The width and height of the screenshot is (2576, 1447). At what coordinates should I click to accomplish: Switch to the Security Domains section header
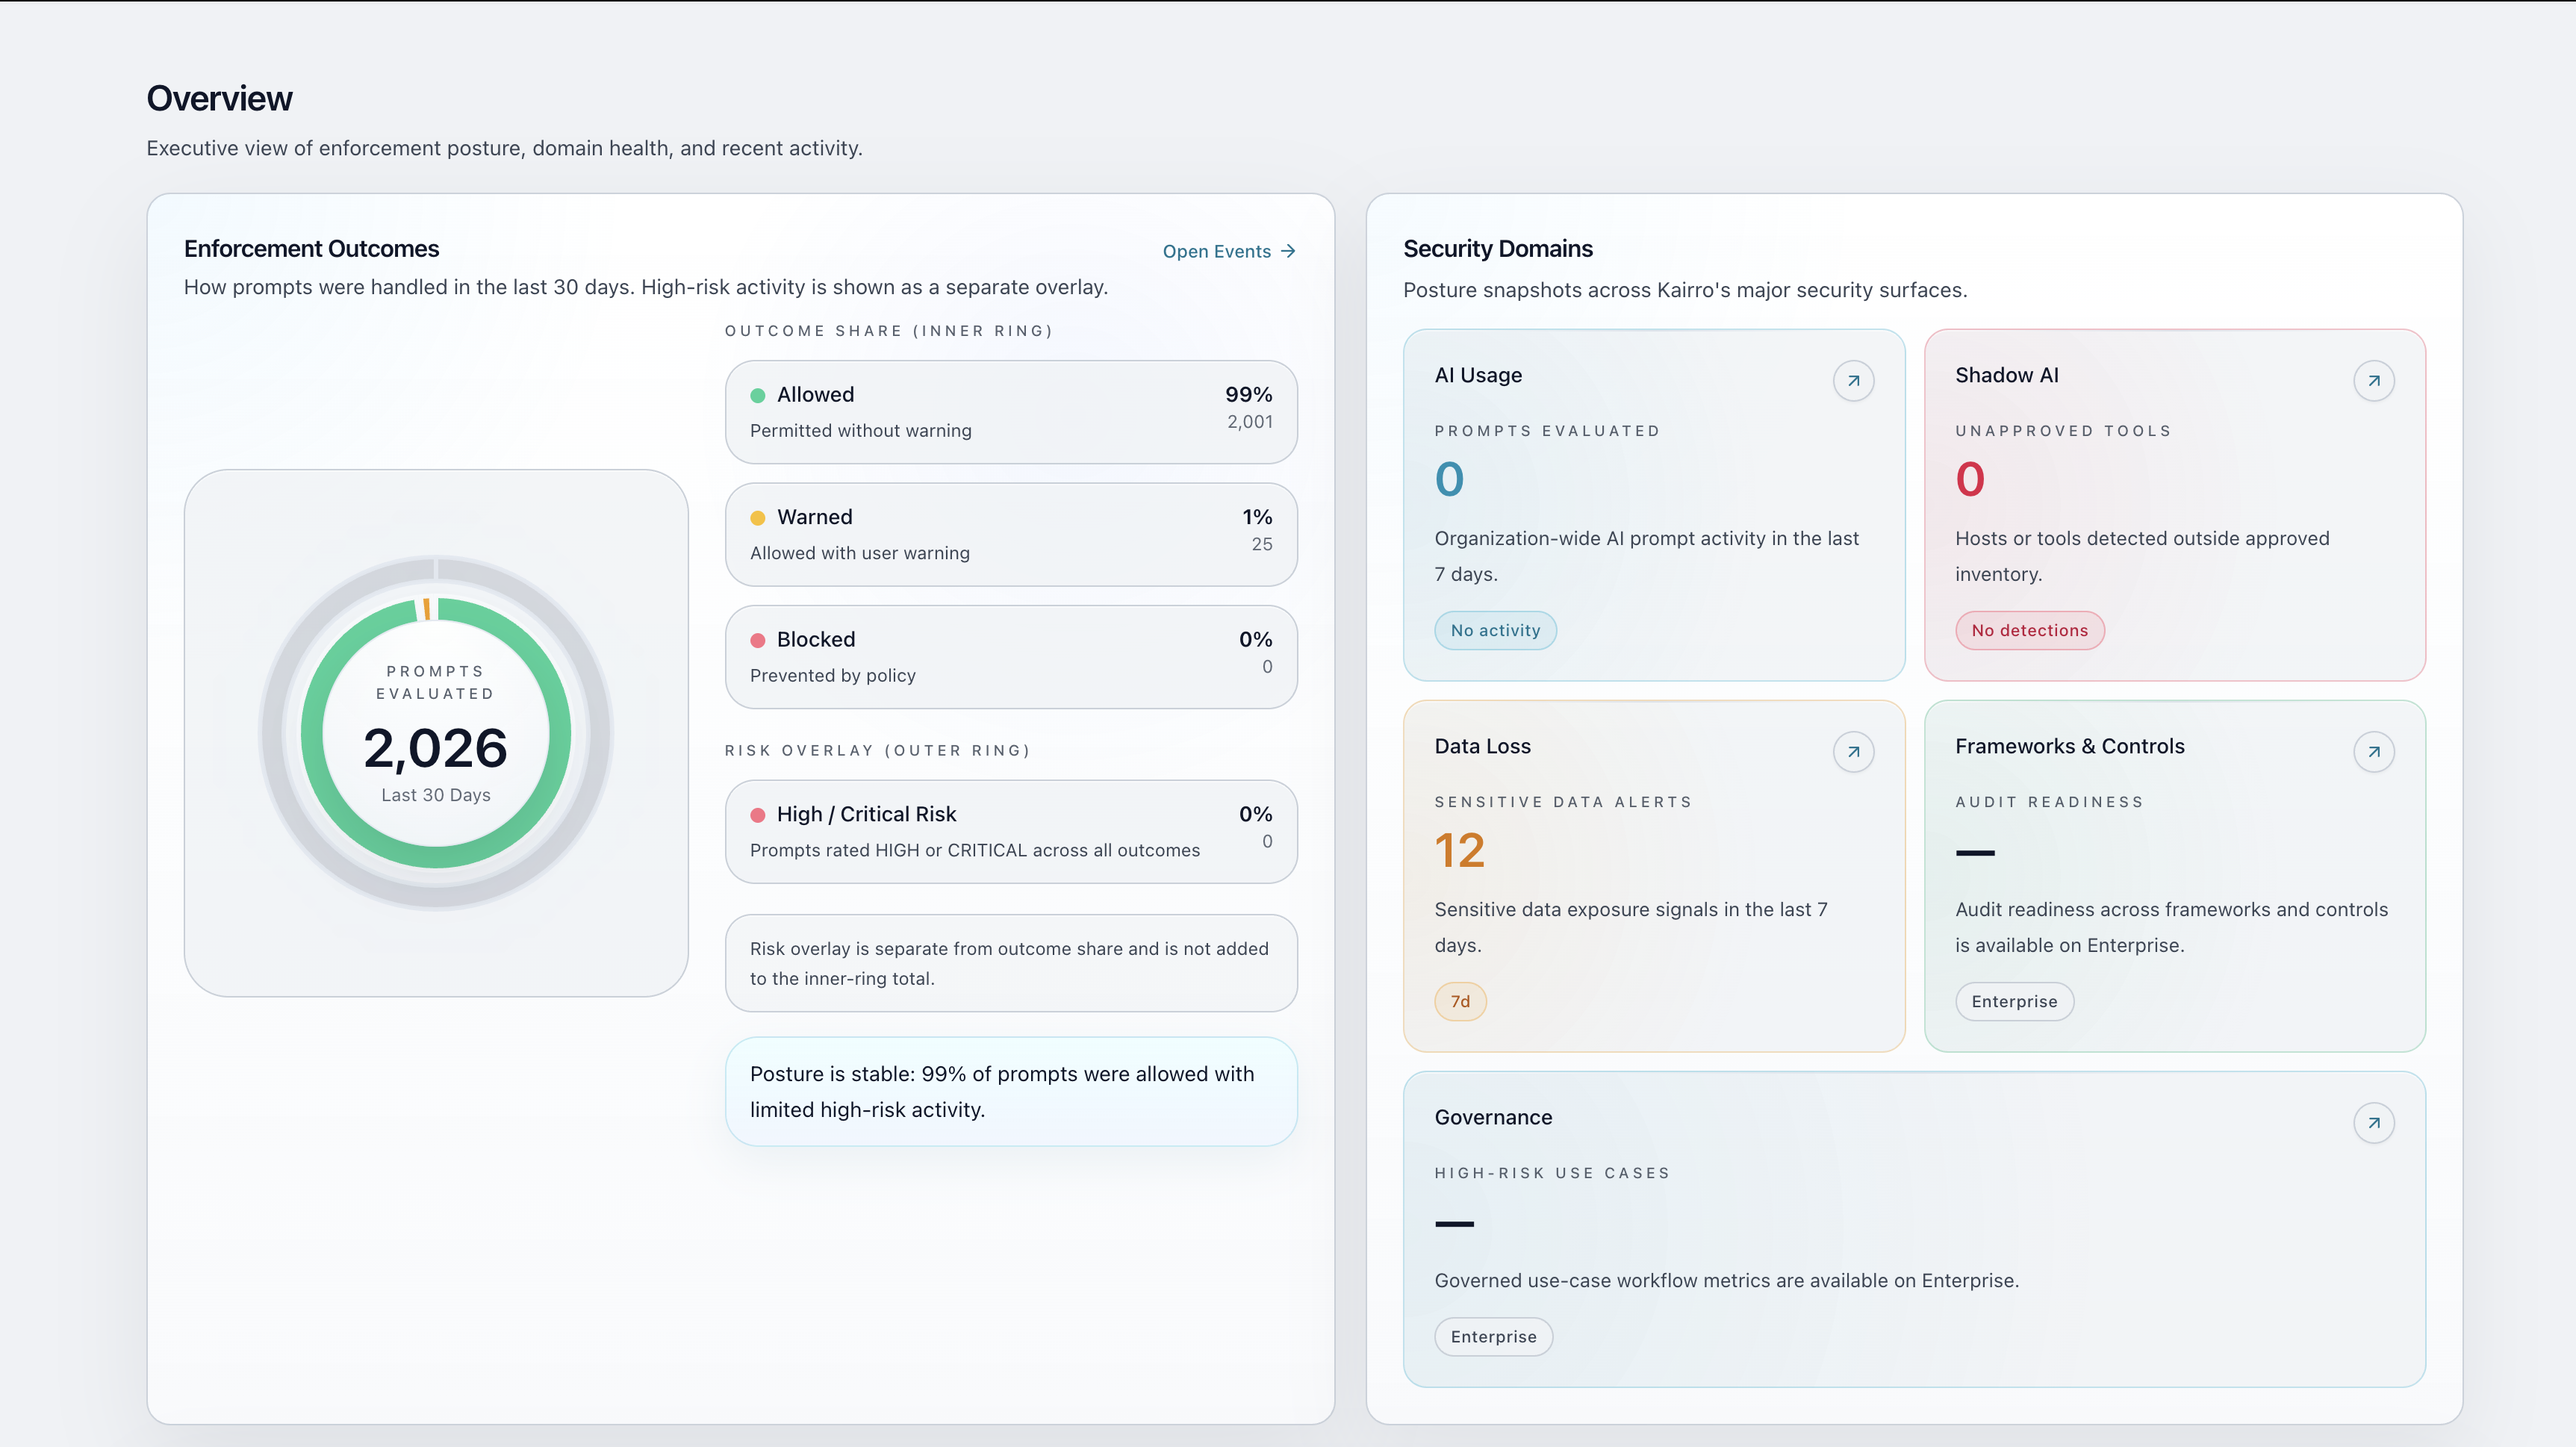click(x=1497, y=248)
